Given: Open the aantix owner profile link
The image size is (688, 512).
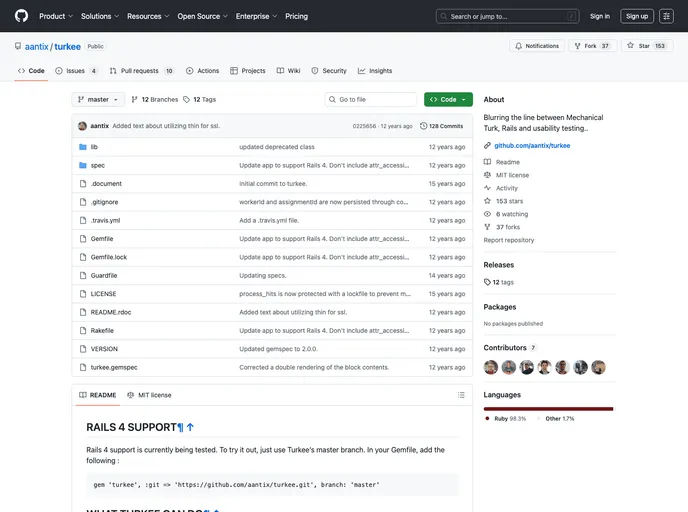Looking at the screenshot, I should coord(36,47).
